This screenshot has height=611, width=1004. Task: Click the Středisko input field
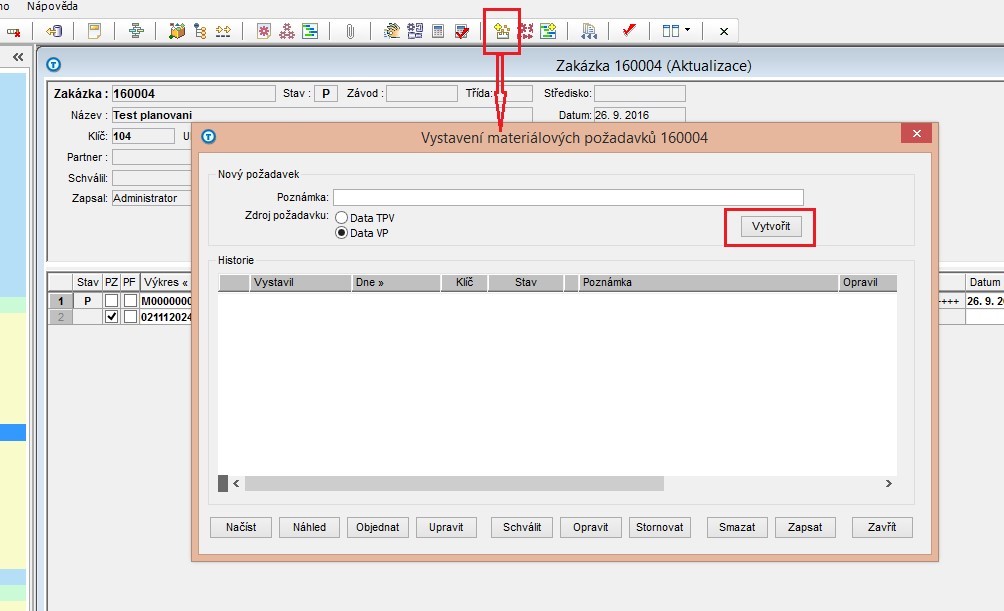click(640, 94)
